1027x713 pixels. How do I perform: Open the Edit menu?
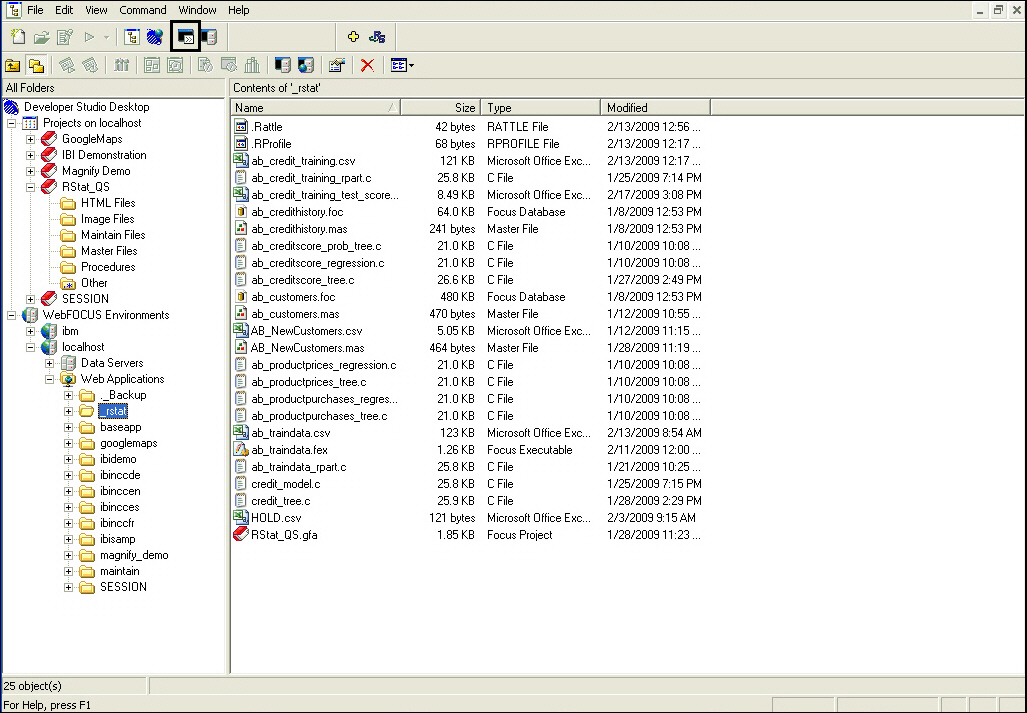click(64, 10)
